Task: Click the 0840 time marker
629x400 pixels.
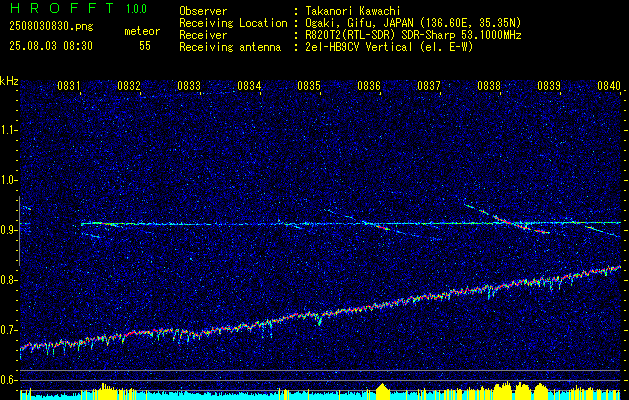Action: [x=609, y=85]
